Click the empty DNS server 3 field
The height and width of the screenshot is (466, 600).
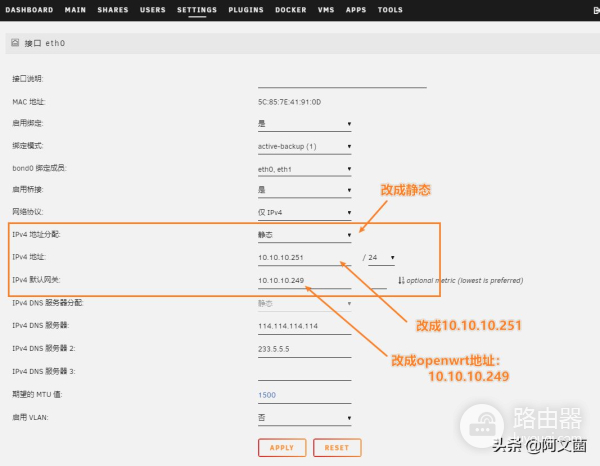[305, 372]
